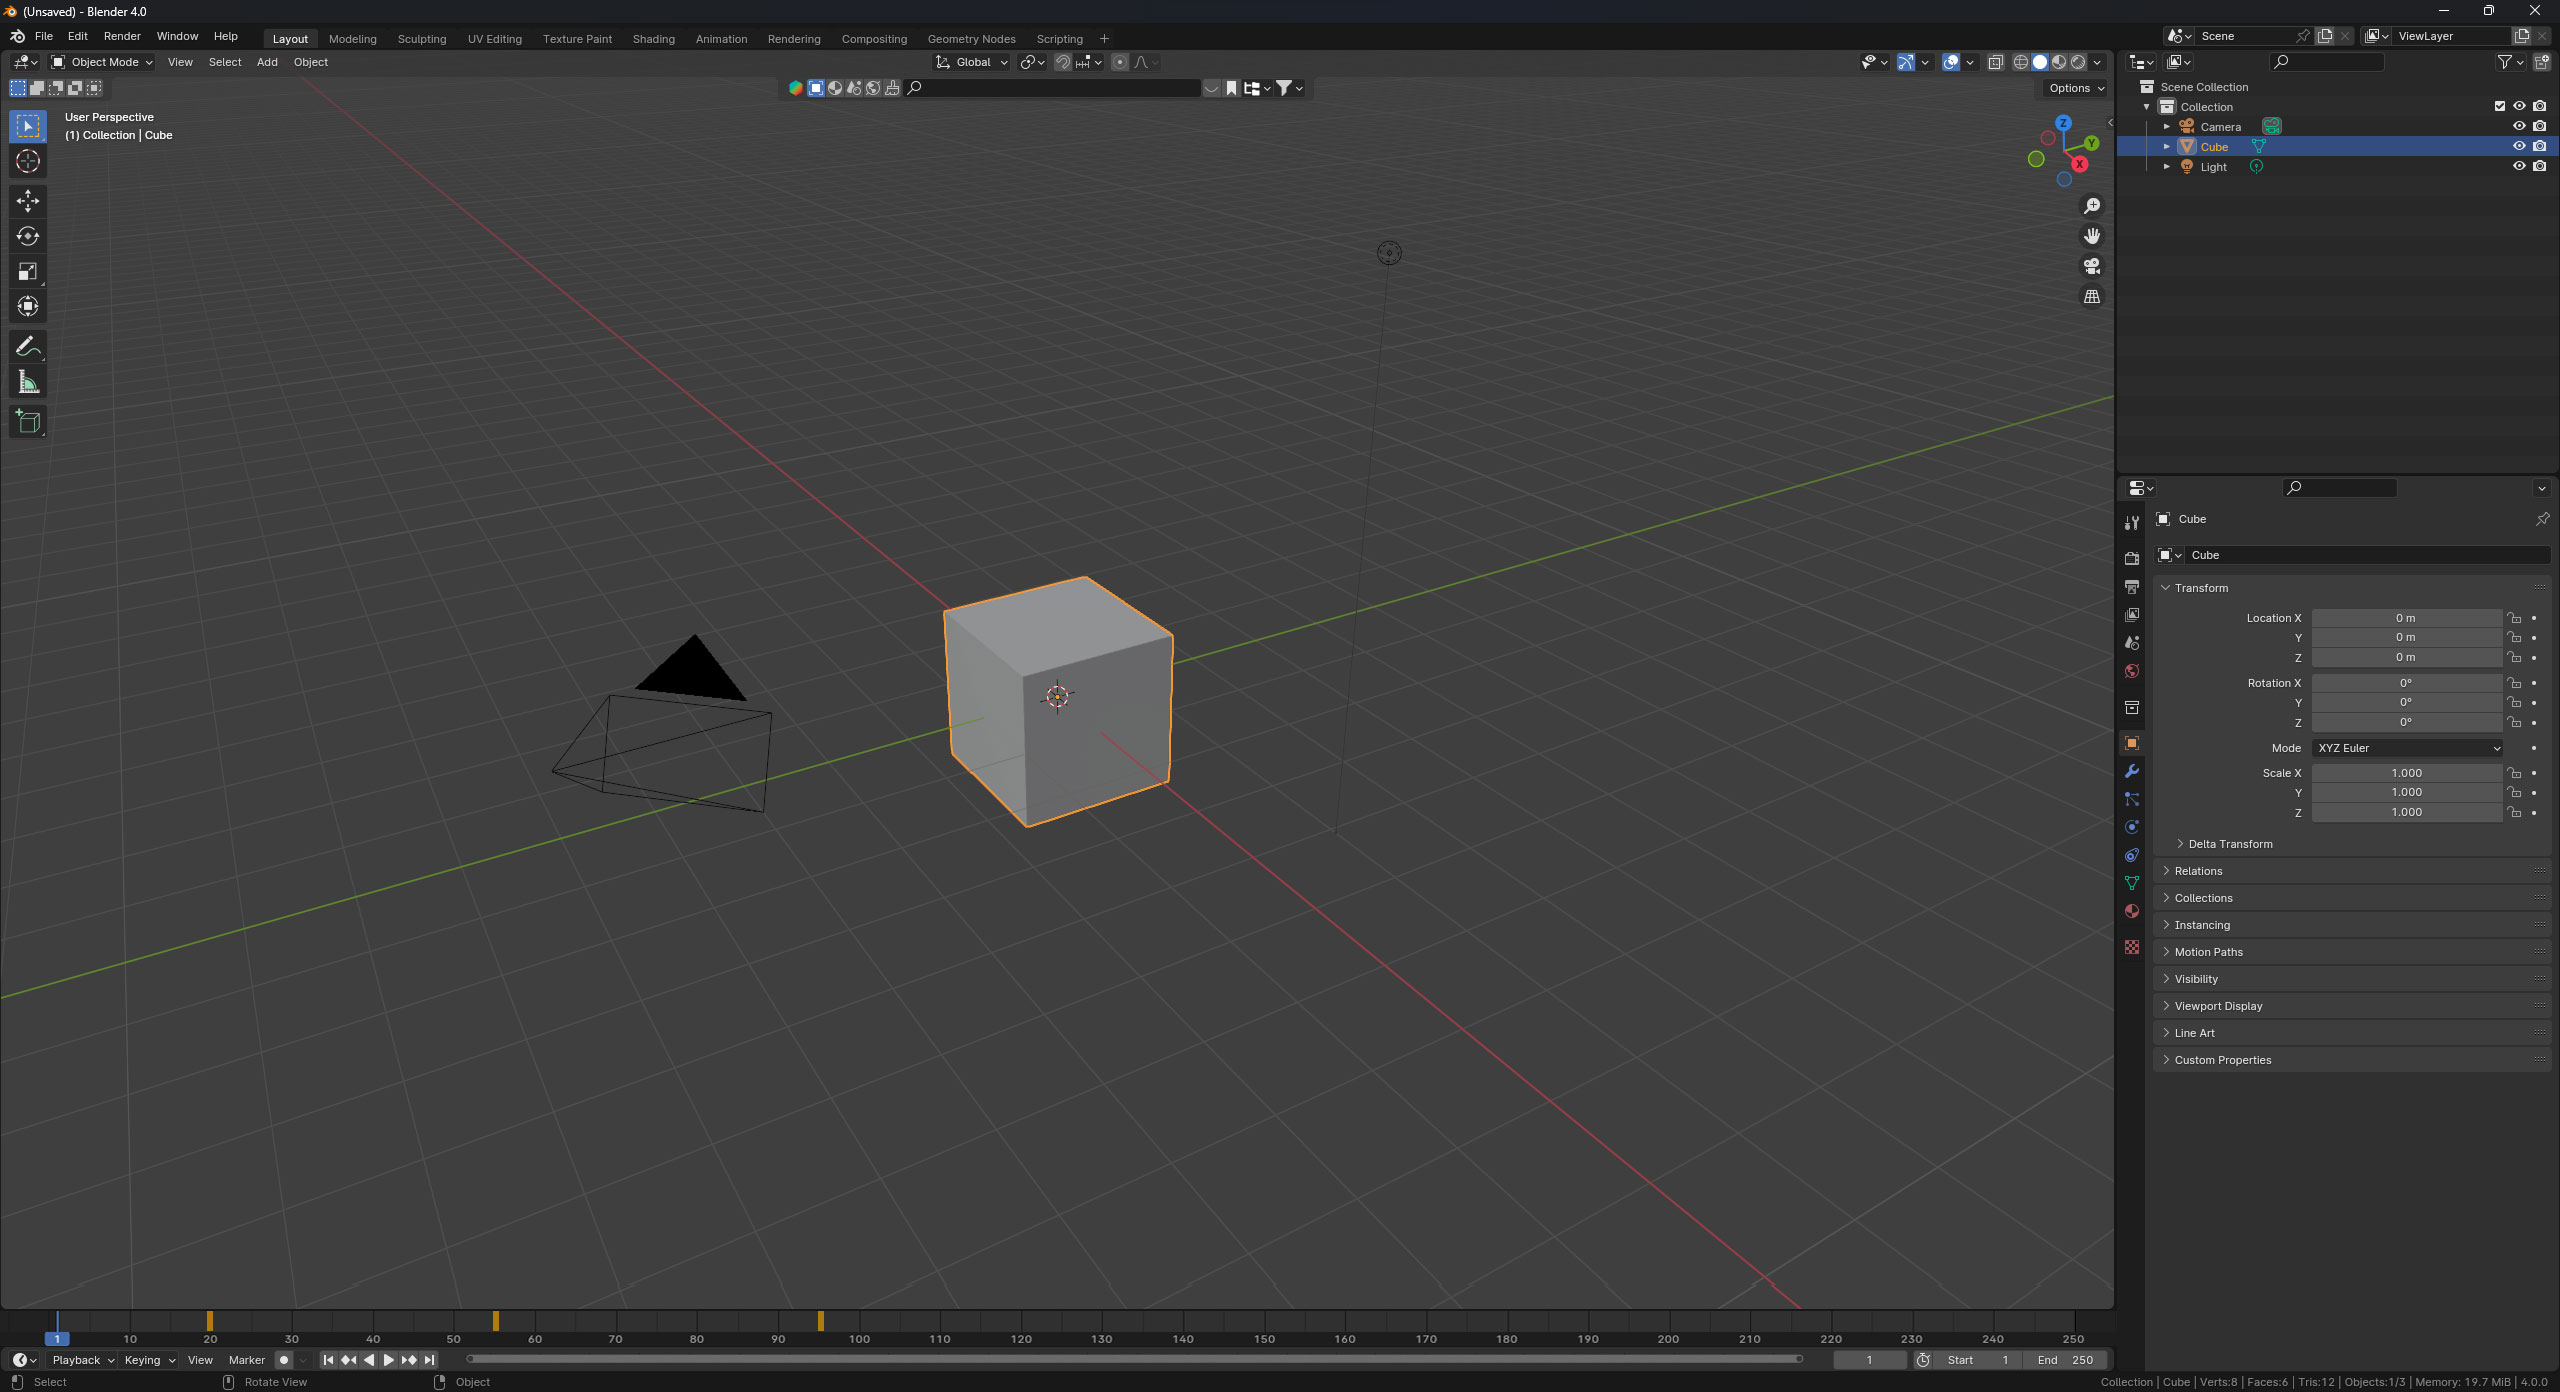Switch to the Sculpting workspace tab

[422, 39]
